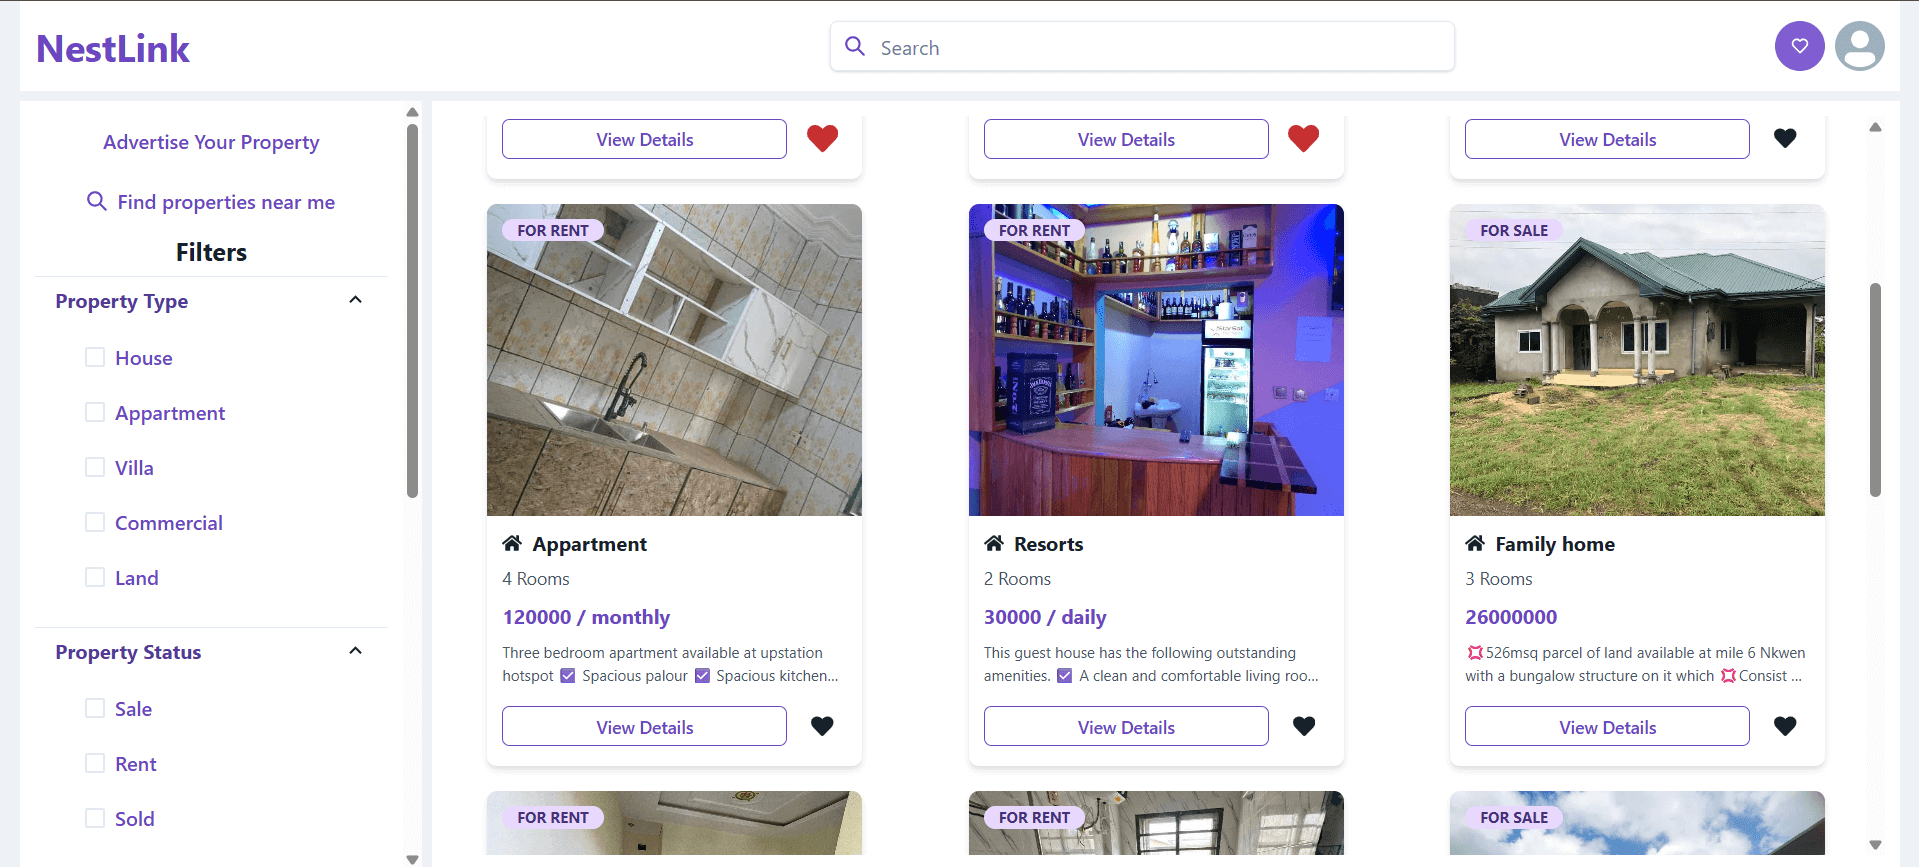The height and width of the screenshot is (867, 1919).
Task: Unfavorite red heart in top-middle card
Action: (x=1304, y=138)
